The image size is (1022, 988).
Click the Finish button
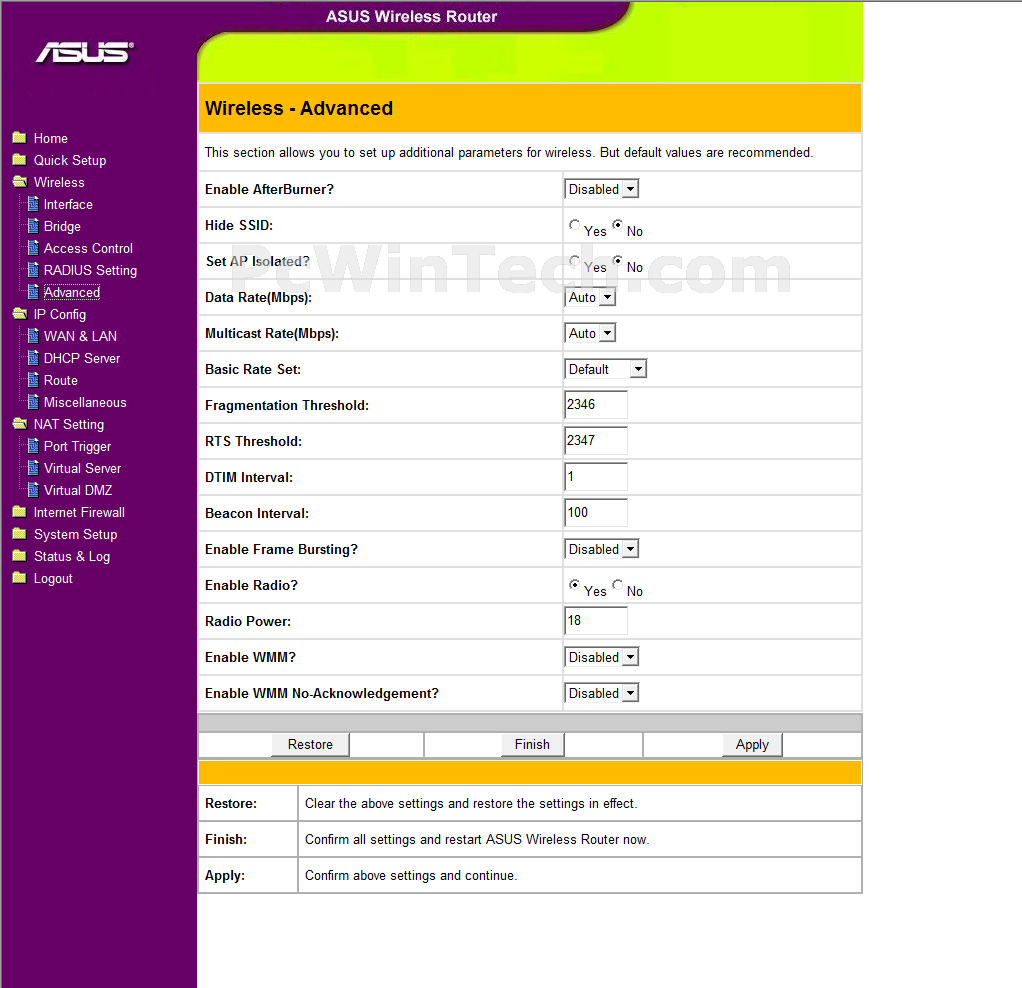(x=533, y=744)
